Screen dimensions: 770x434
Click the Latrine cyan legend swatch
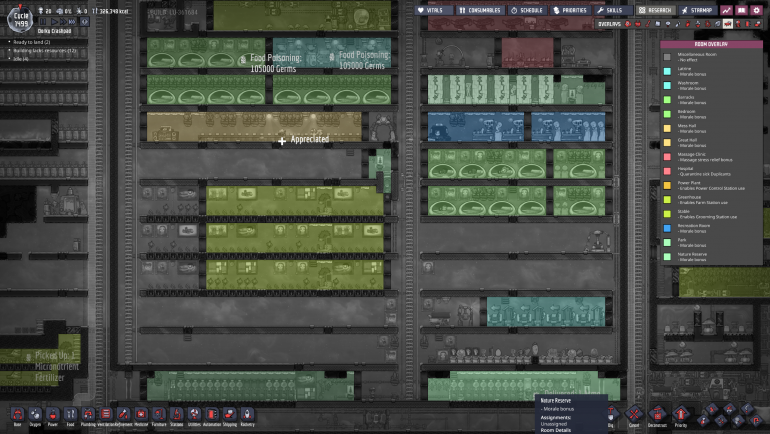667,71
